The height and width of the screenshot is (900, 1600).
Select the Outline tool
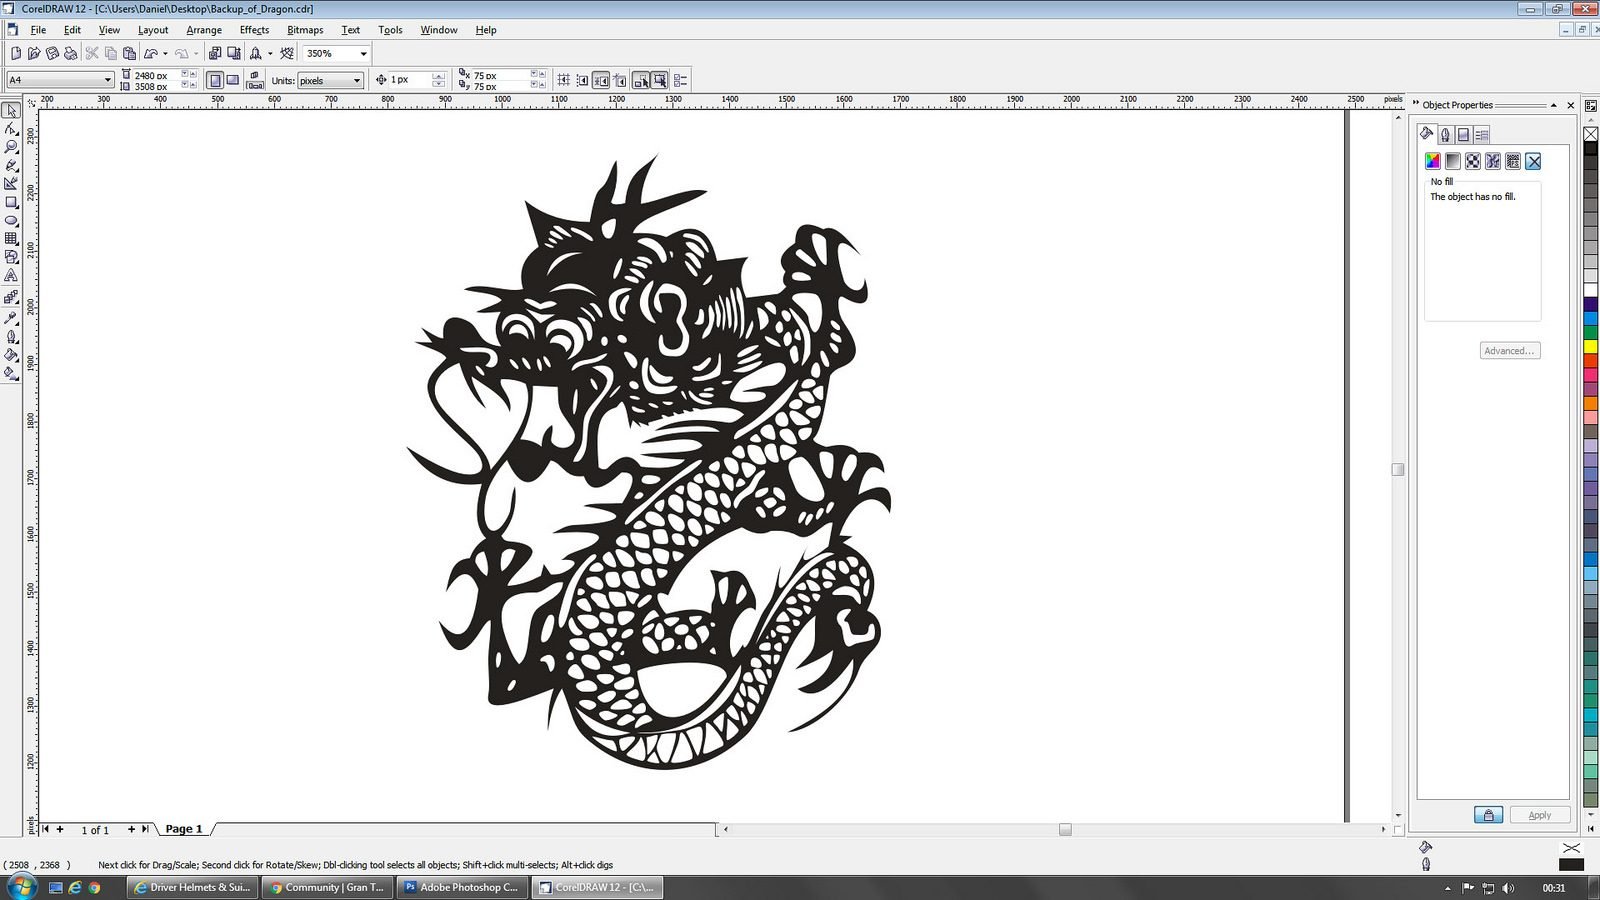(11, 336)
